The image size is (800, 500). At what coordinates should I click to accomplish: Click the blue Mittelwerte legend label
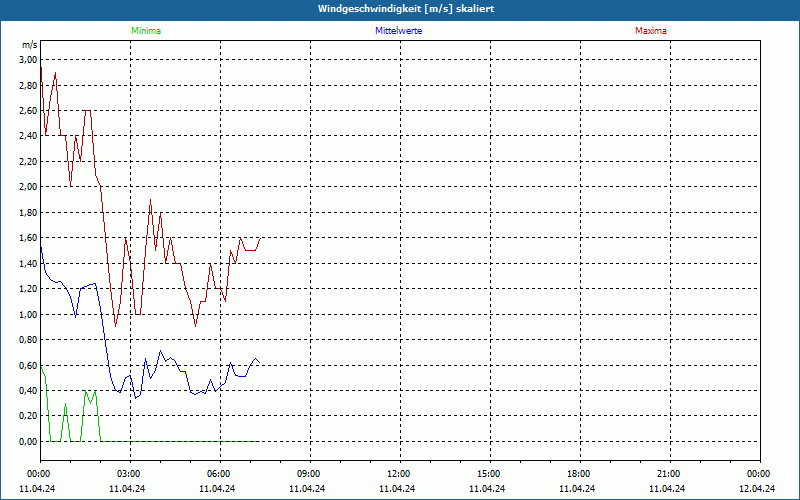coord(398,31)
